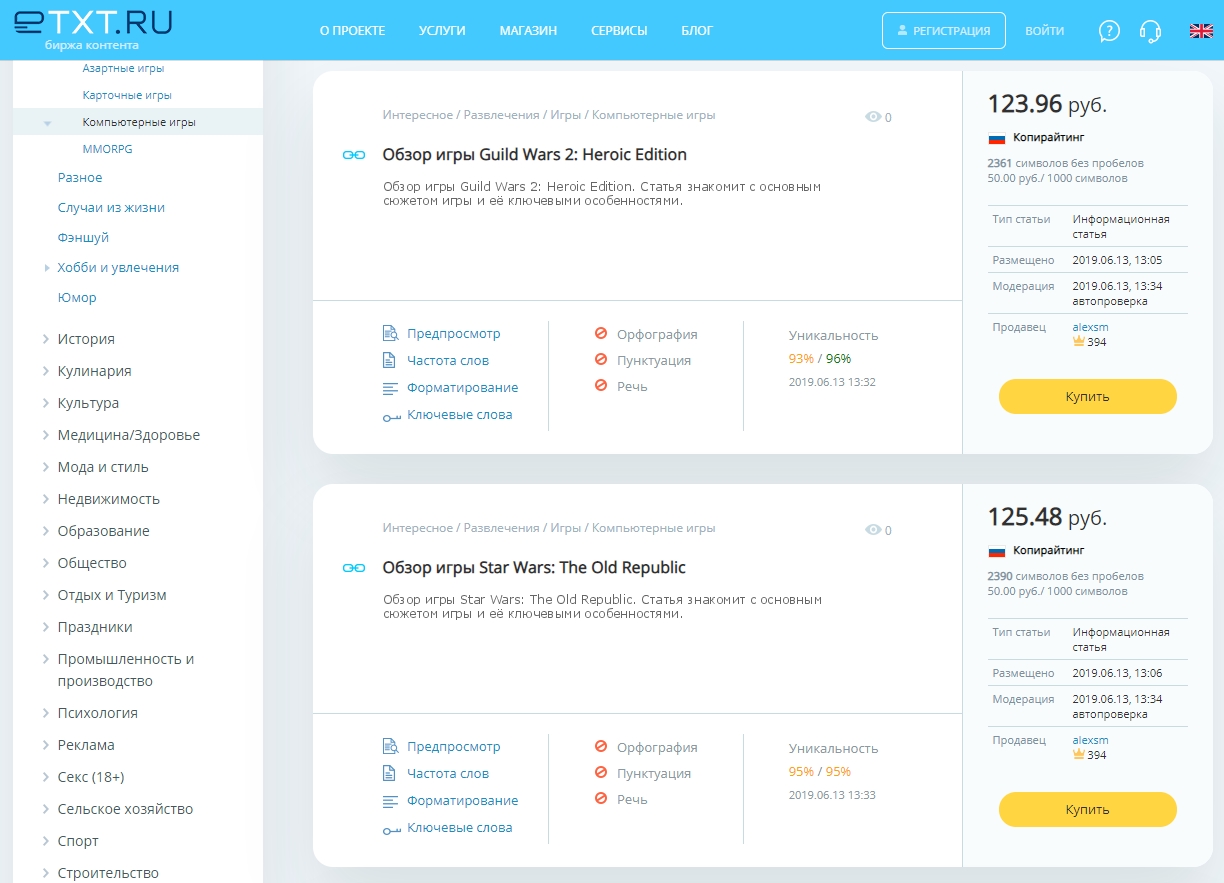Viewport: 1224px width, 883px height.
Task: Open the О ПРОЕКТЕ menu
Action: [352, 31]
